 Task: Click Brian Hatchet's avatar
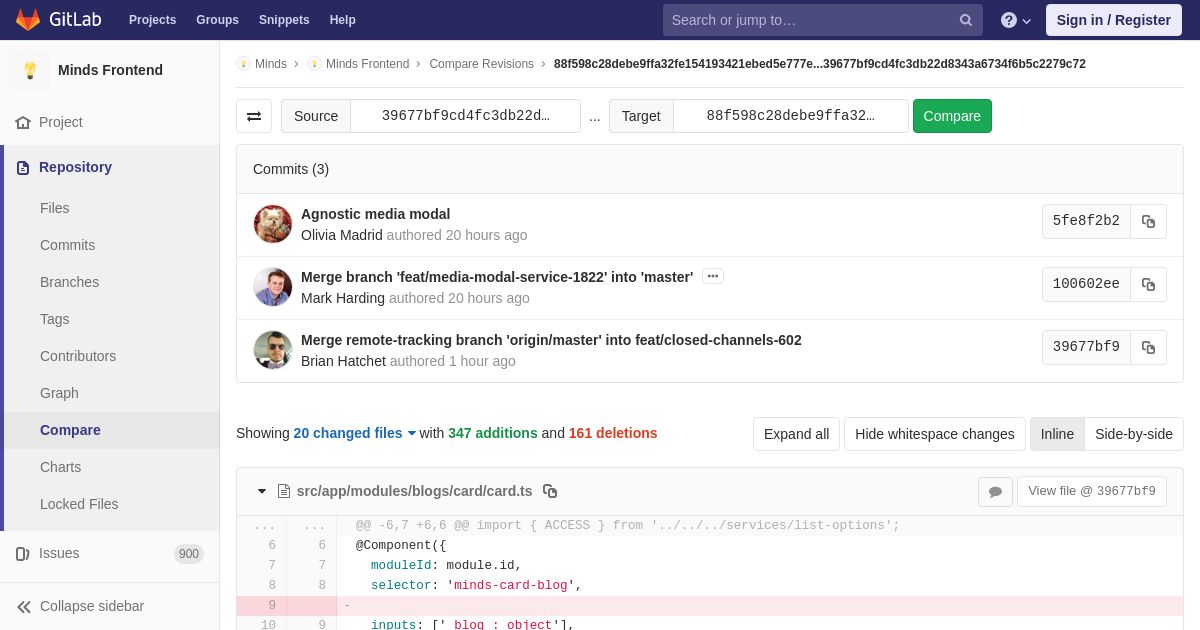click(x=273, y=350)
